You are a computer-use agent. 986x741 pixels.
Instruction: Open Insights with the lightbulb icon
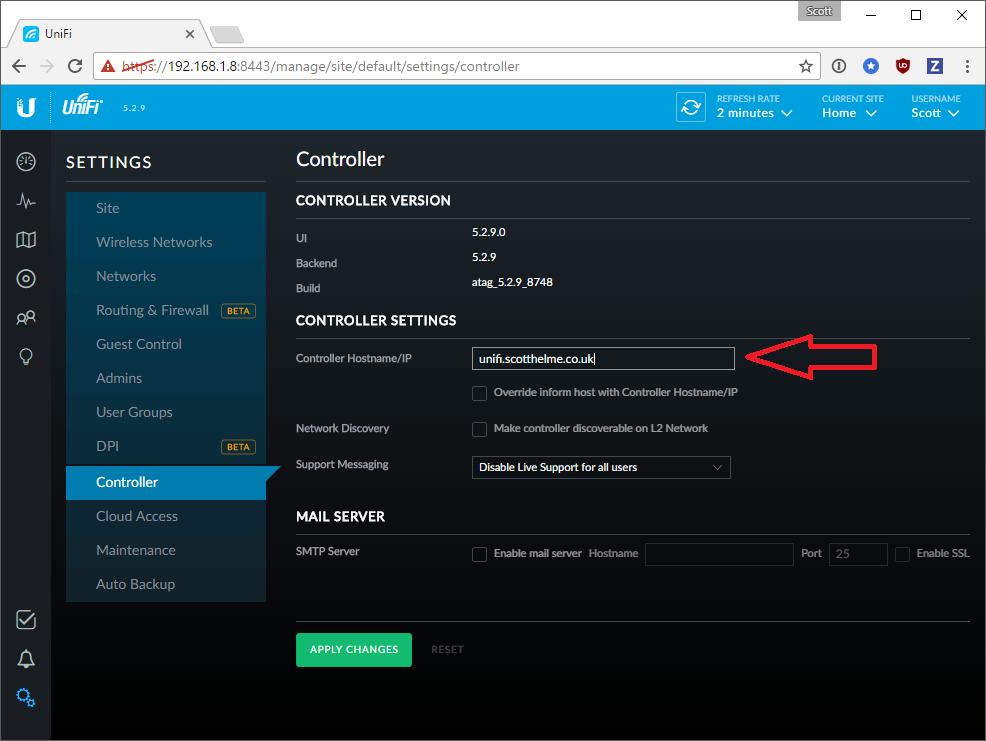pos(25,356)
